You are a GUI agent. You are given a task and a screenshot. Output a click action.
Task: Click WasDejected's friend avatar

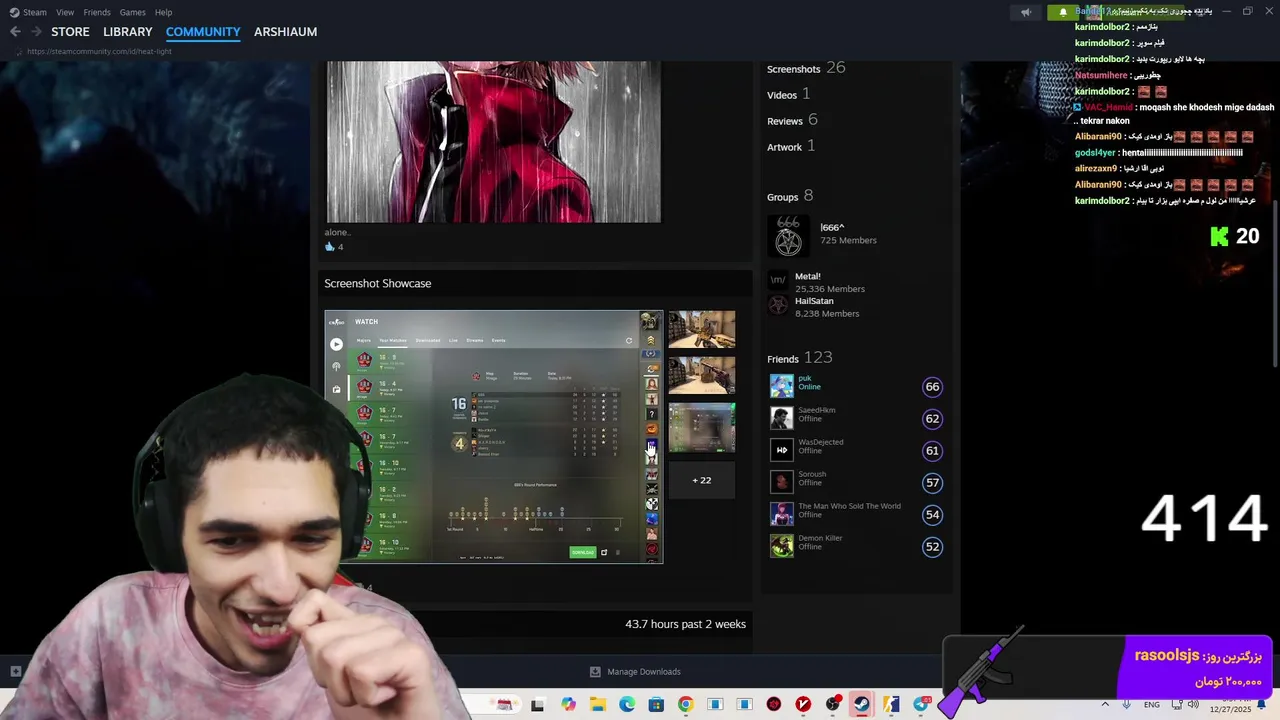pyautogui.click(x=781, y=450)
